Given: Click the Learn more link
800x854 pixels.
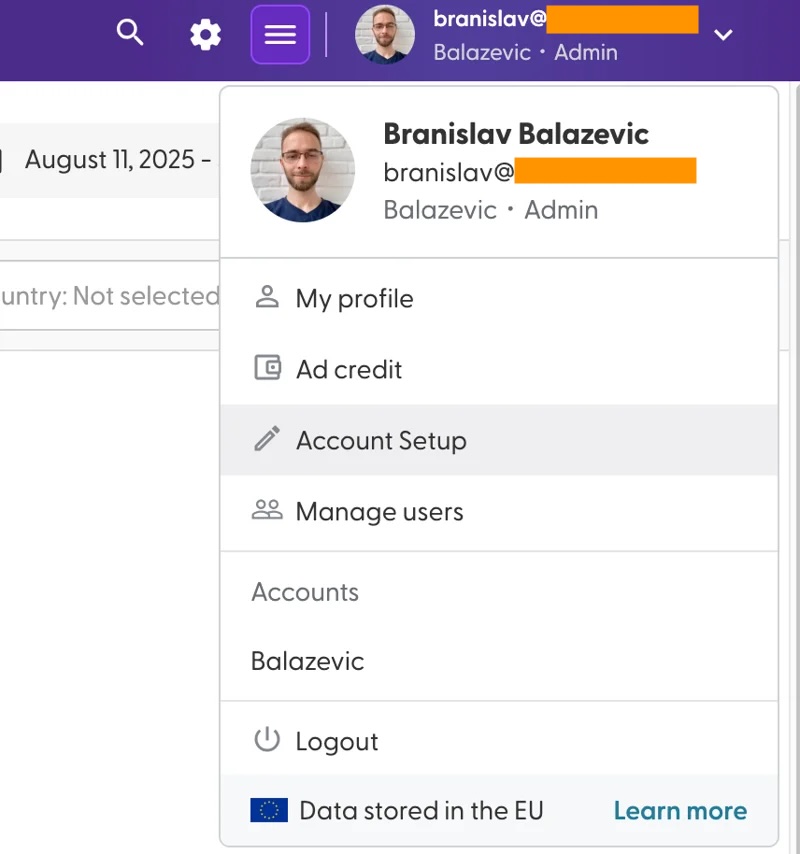Looking at the screenshot, I should 680,810.
